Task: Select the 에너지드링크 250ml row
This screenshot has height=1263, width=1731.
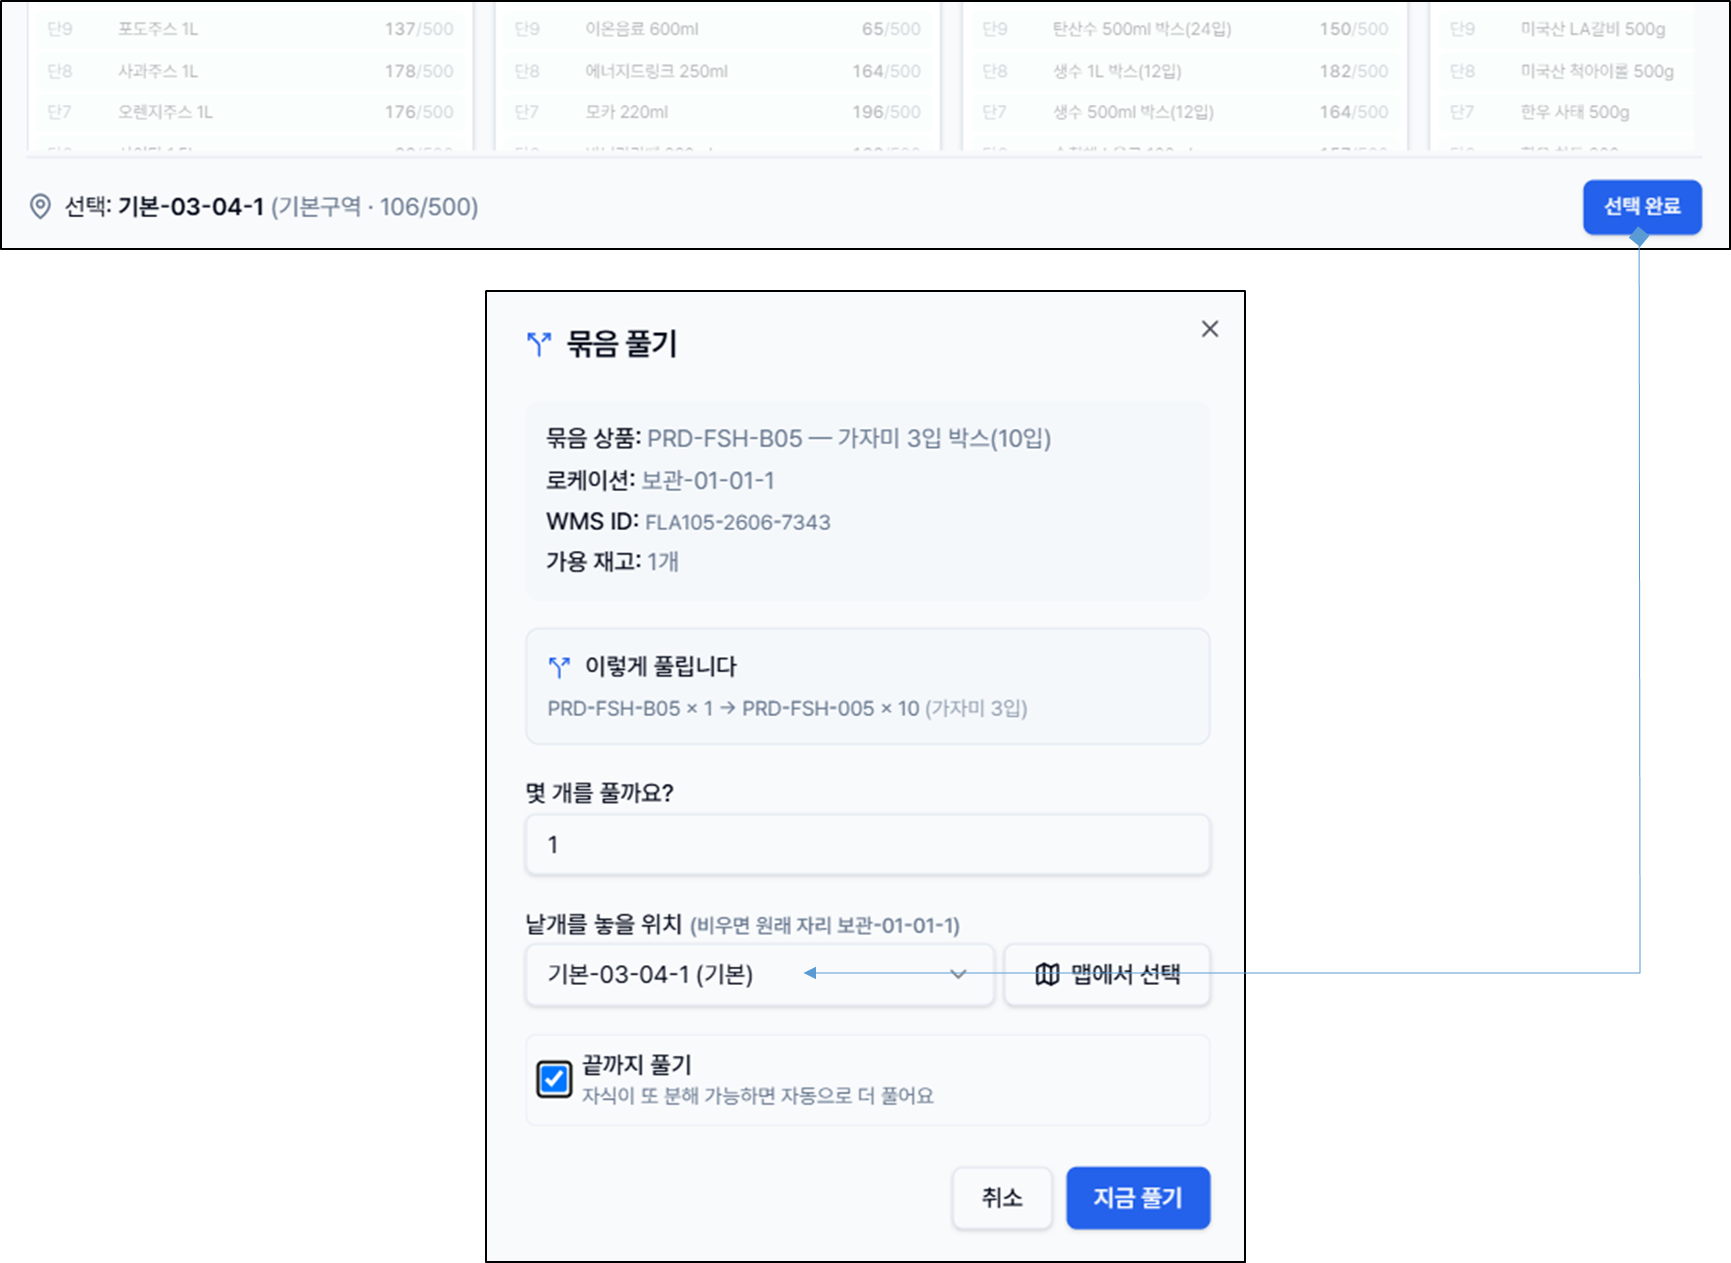Action: coord(717,71)
